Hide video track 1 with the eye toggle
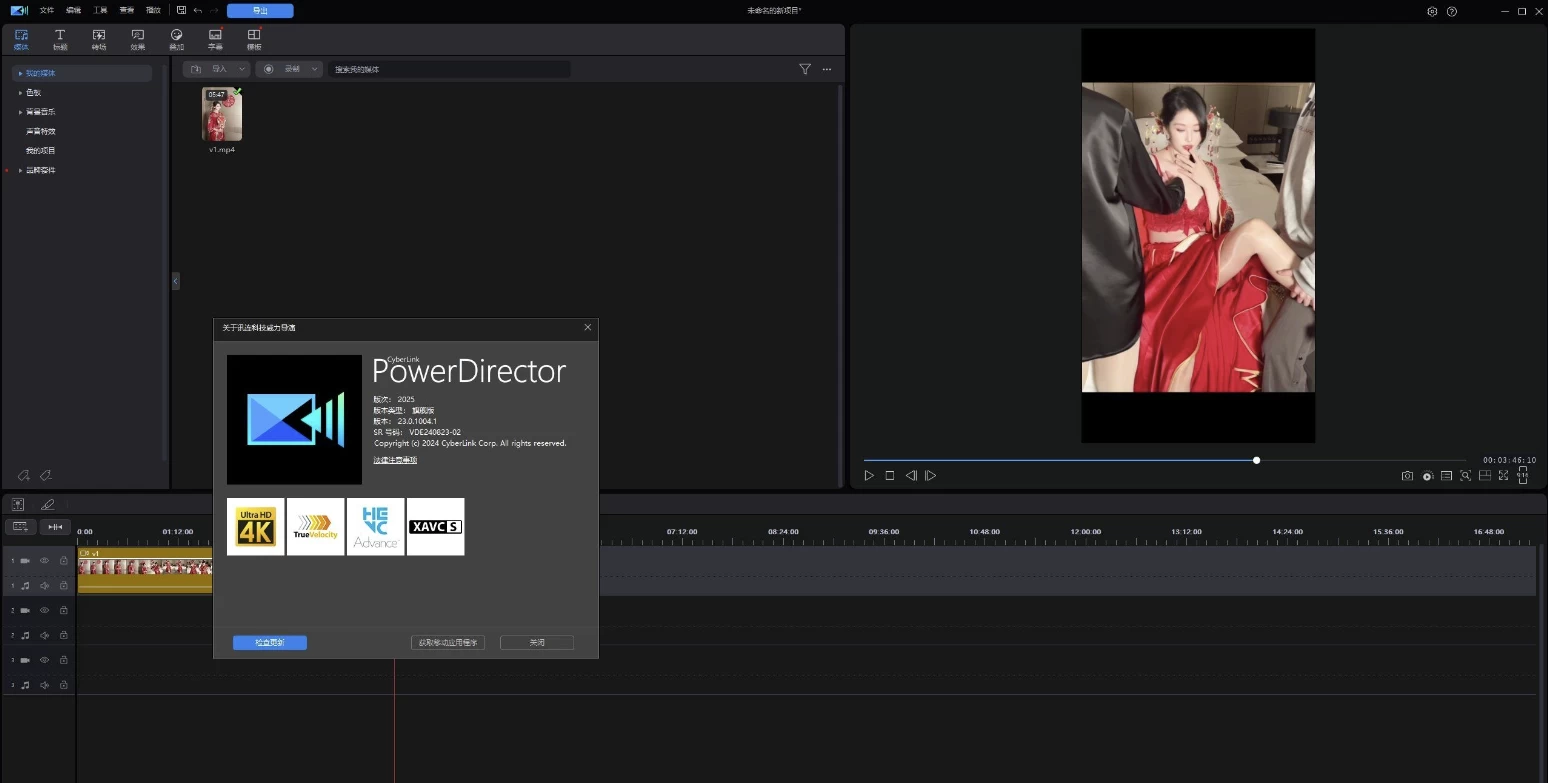The height and width of the screenshot is (783, 1548). tap(42, 560)
